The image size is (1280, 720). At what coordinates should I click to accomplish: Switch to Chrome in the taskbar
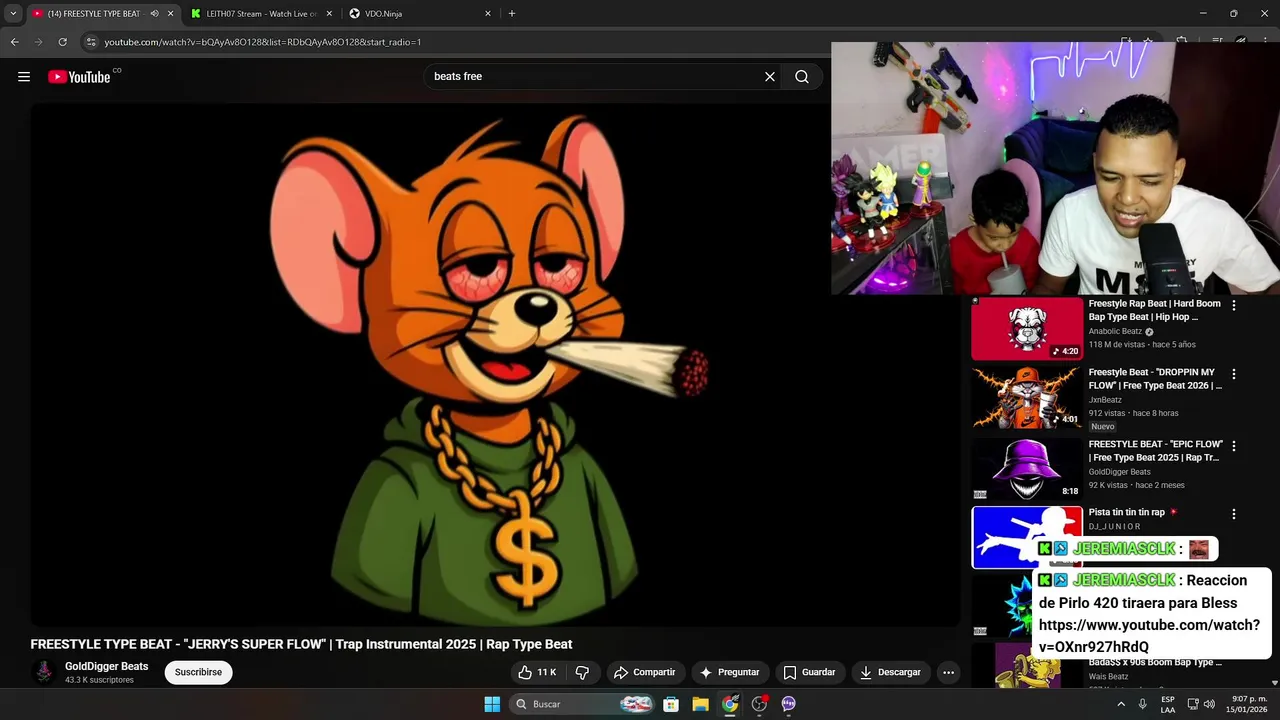730,704
